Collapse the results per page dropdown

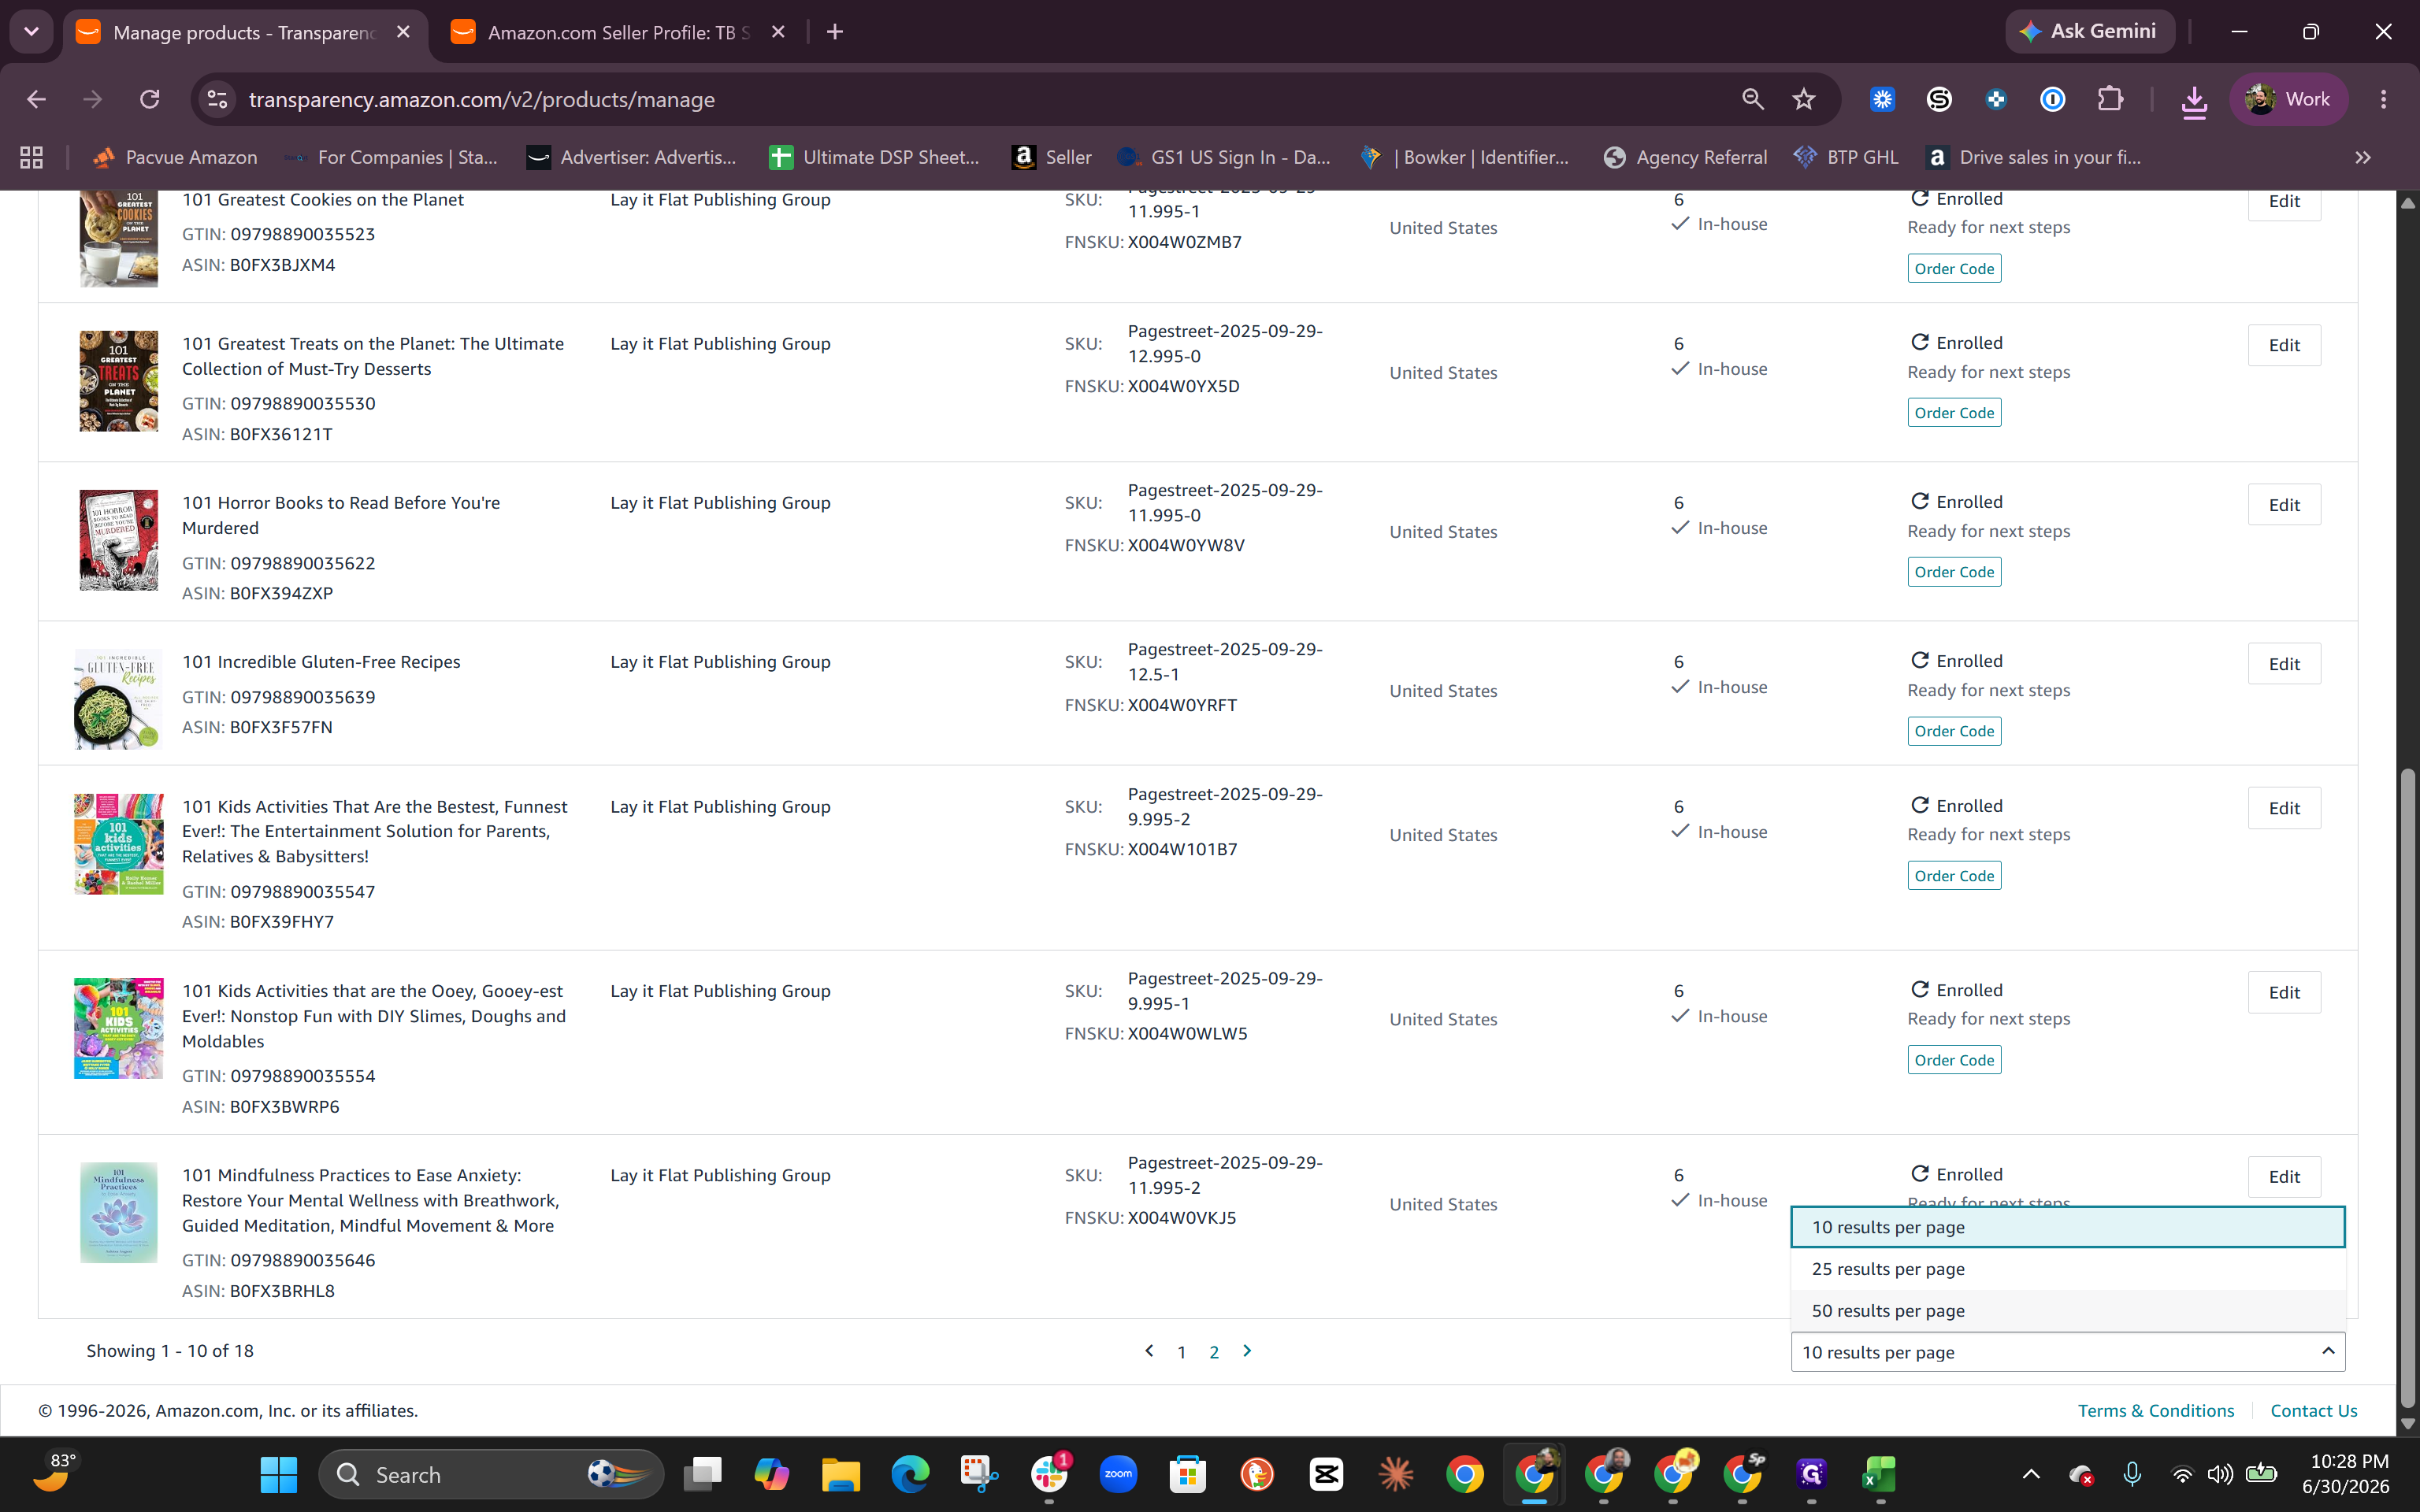pos(2067,1352)
